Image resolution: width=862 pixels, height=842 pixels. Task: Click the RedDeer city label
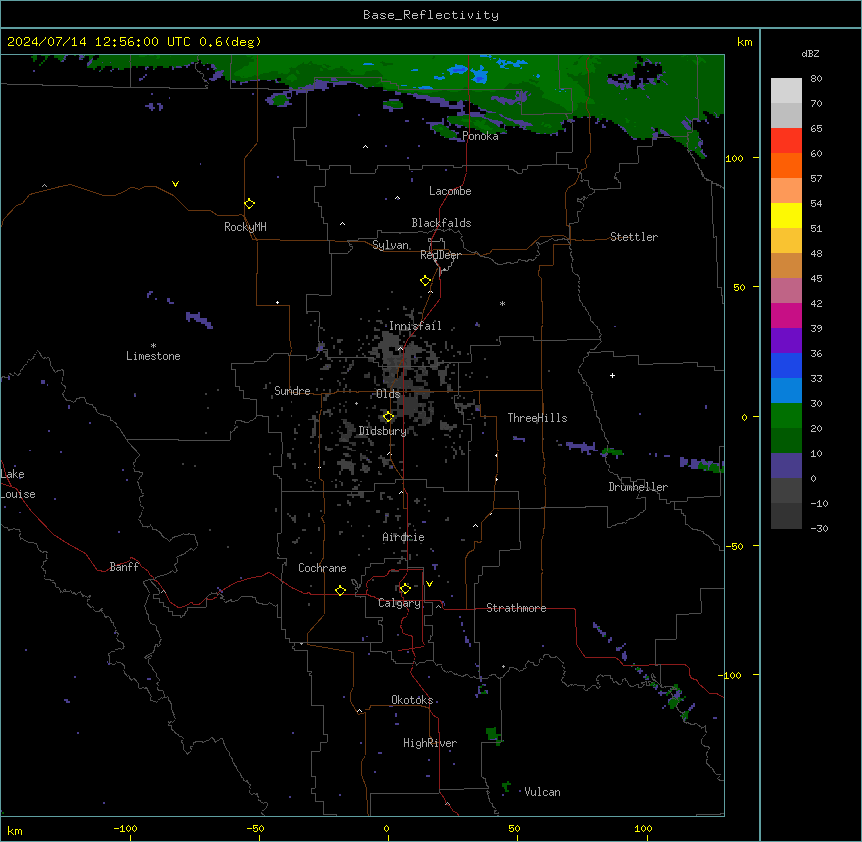(440, 255)
